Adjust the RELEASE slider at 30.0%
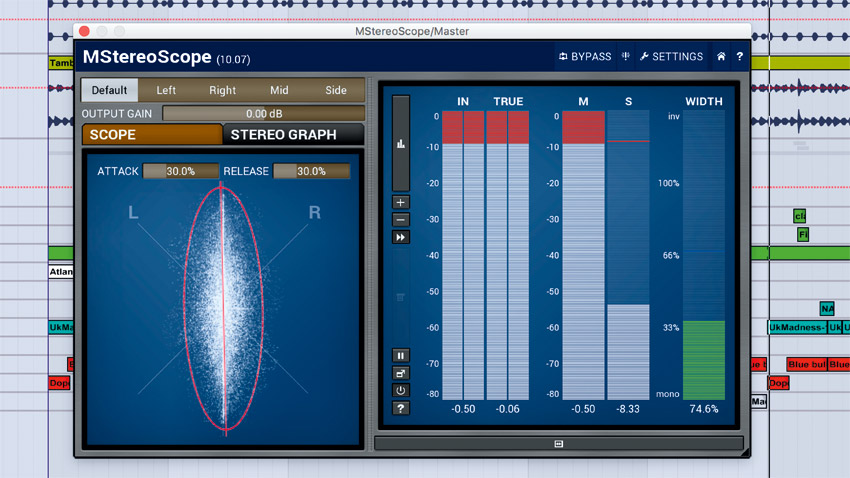850x478 pixels. [311, 171]
